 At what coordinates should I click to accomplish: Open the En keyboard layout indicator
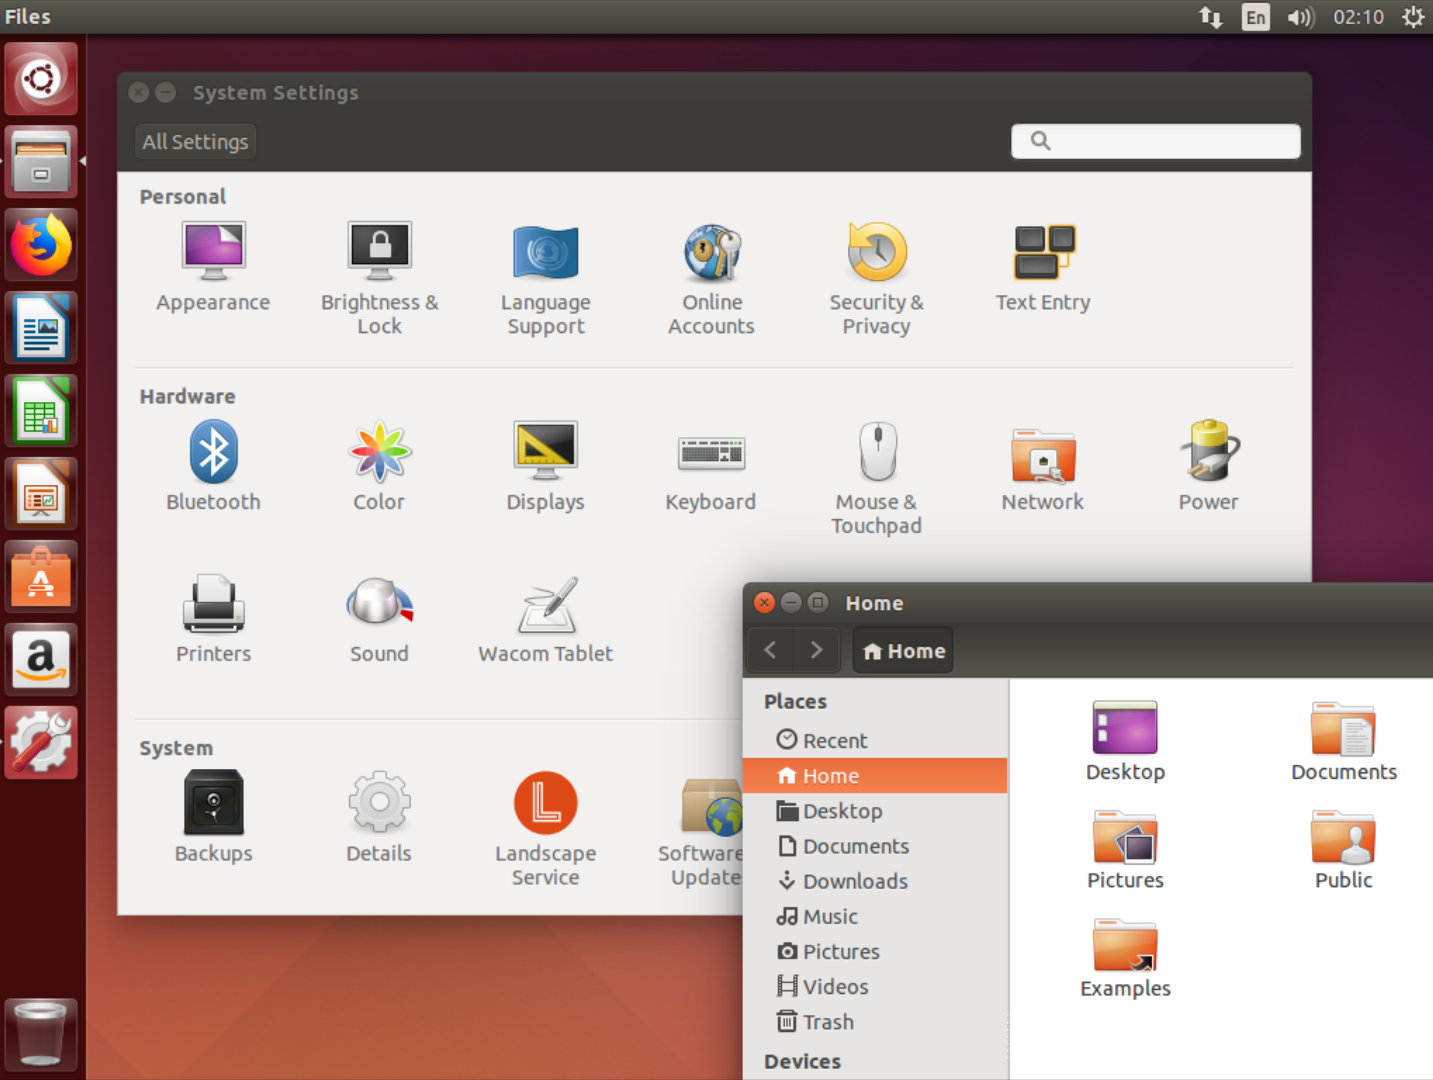pyautogui.click(x=1255, y=17)
